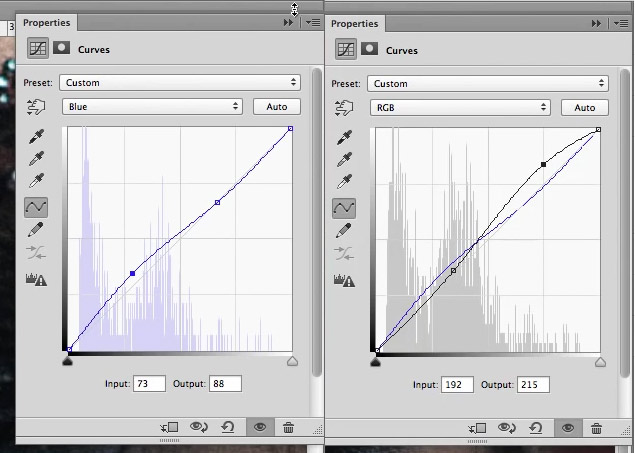Pick the black point eyedropper in the Blue curves panel
This screenshot has height=453, width=635.
[x=36, y=137]
